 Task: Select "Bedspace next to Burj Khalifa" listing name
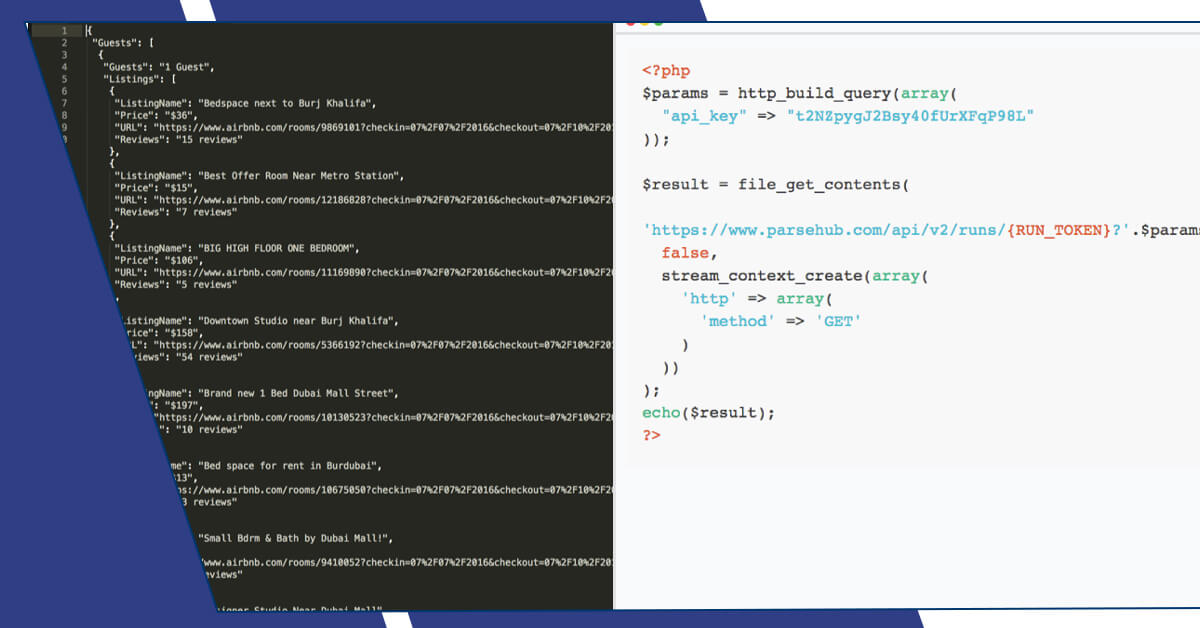[x=287, y=103]
